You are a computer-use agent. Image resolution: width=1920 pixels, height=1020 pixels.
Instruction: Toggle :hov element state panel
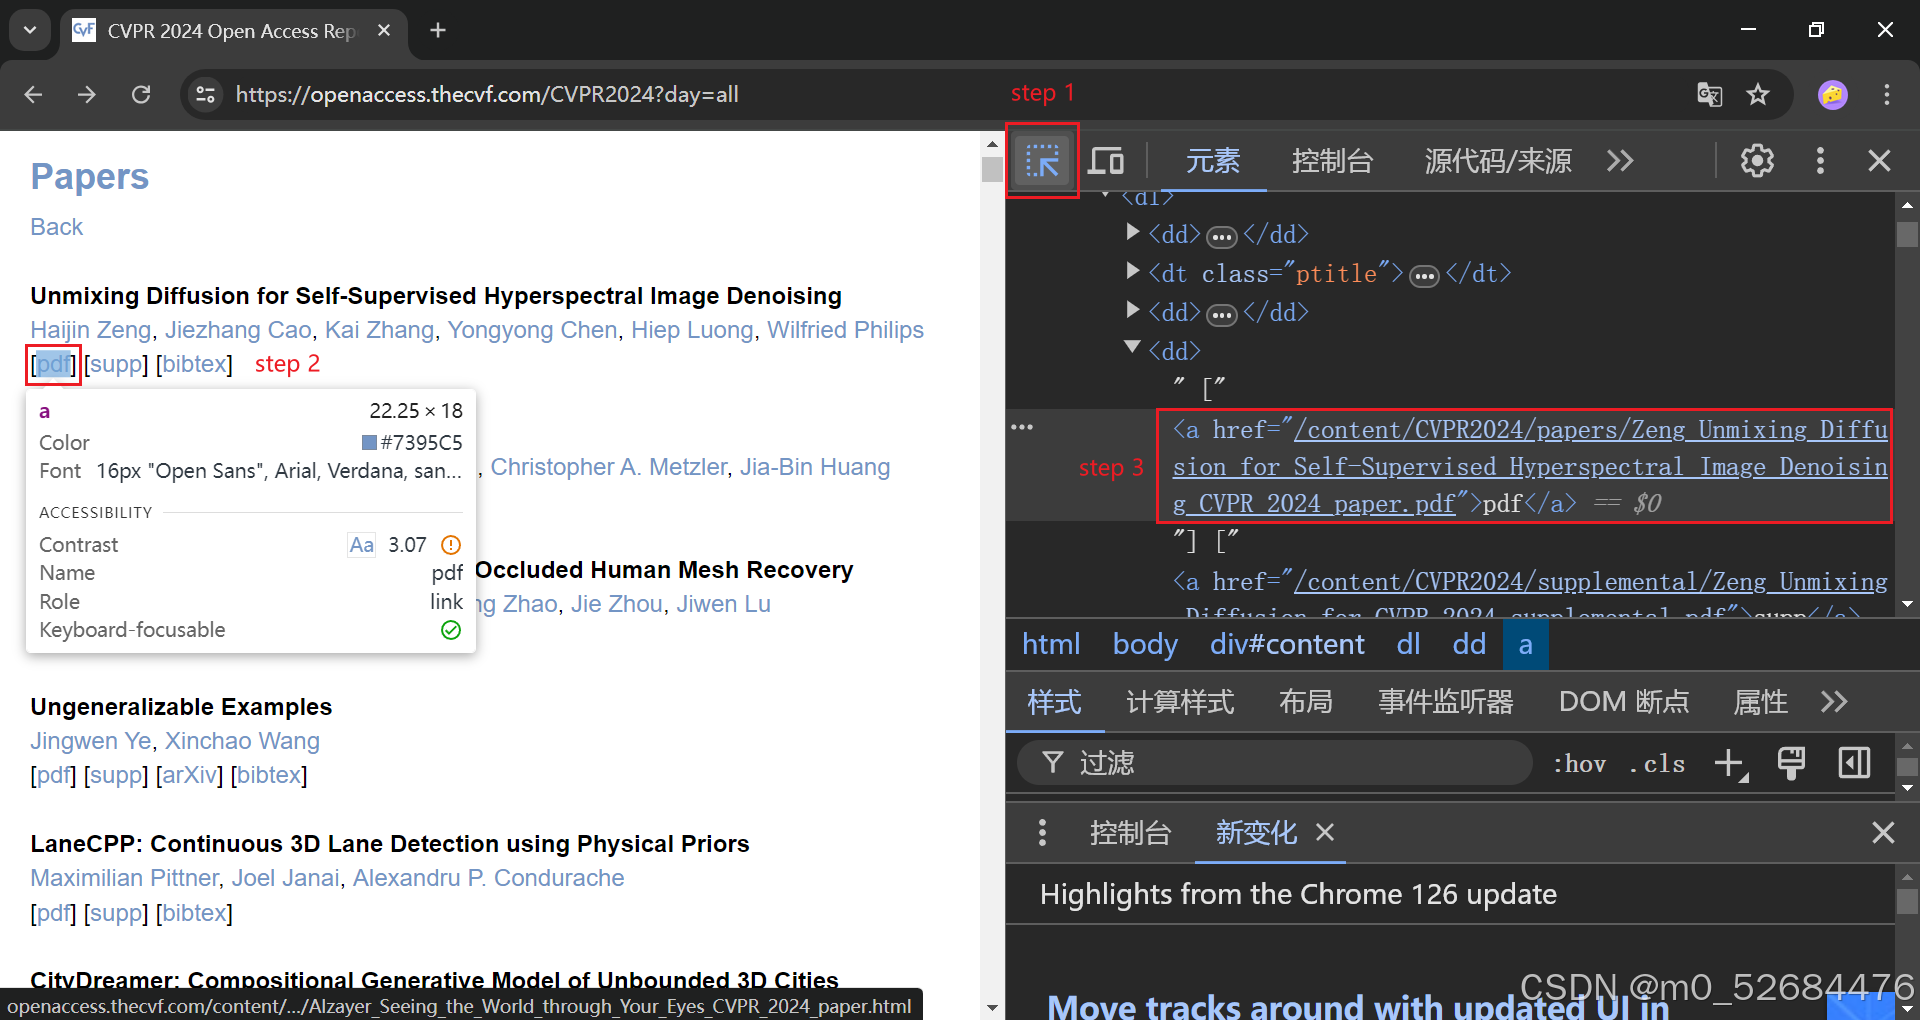1579,764
